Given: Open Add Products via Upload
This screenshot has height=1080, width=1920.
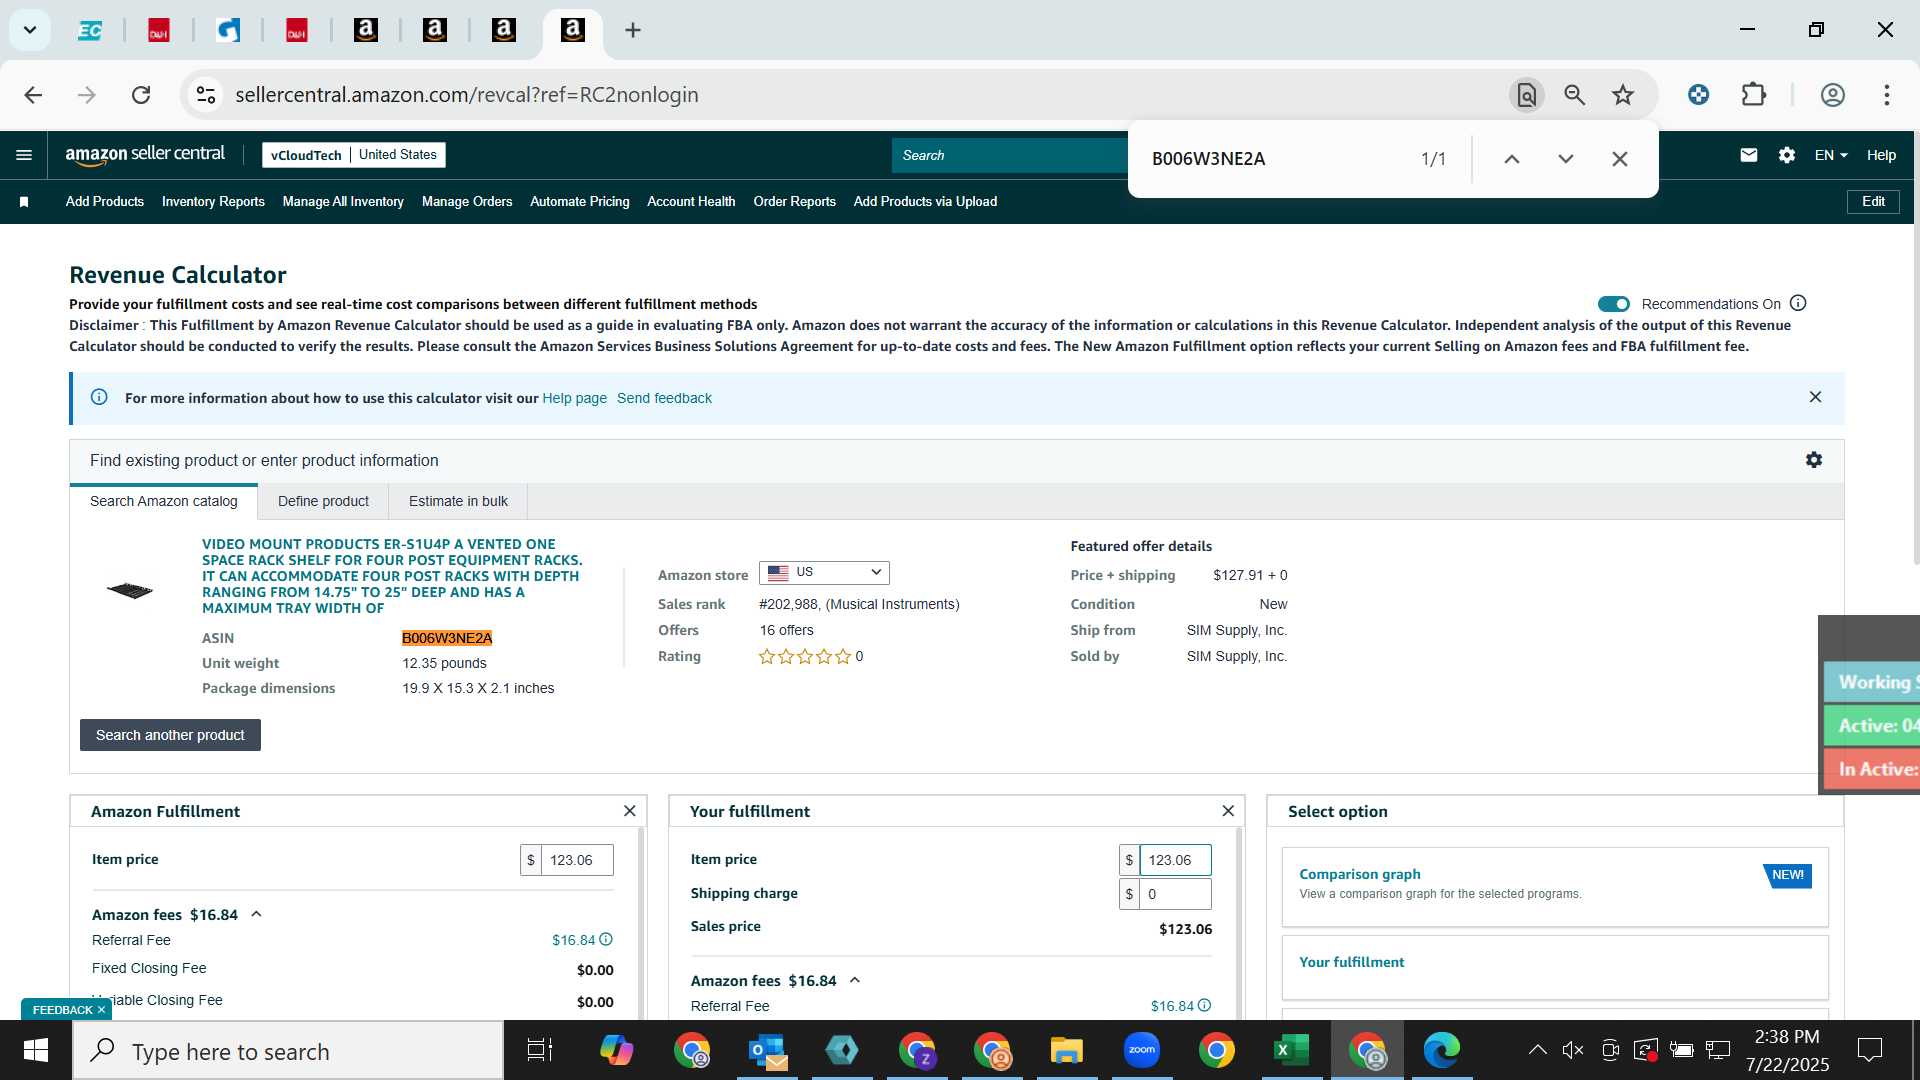Looking at the screenshot, I should 925,201.
